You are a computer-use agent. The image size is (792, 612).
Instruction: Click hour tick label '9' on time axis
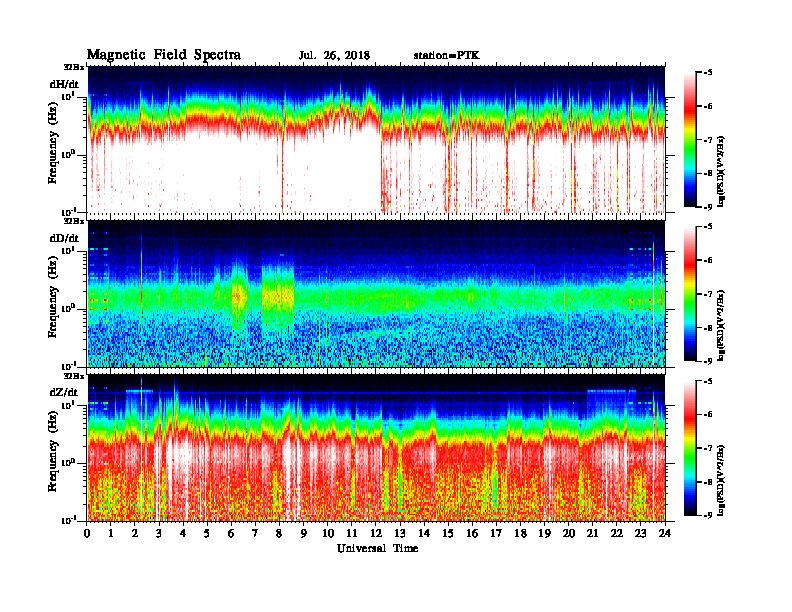pos(304,533)
